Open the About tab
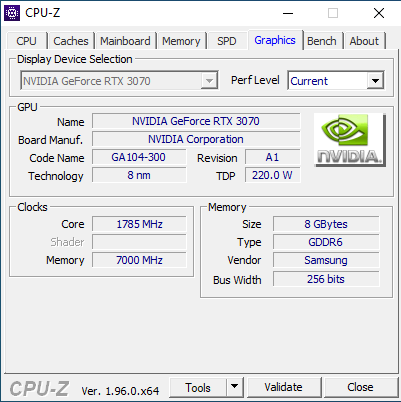This screenshot has height=402, width=401. pos(364,41)
